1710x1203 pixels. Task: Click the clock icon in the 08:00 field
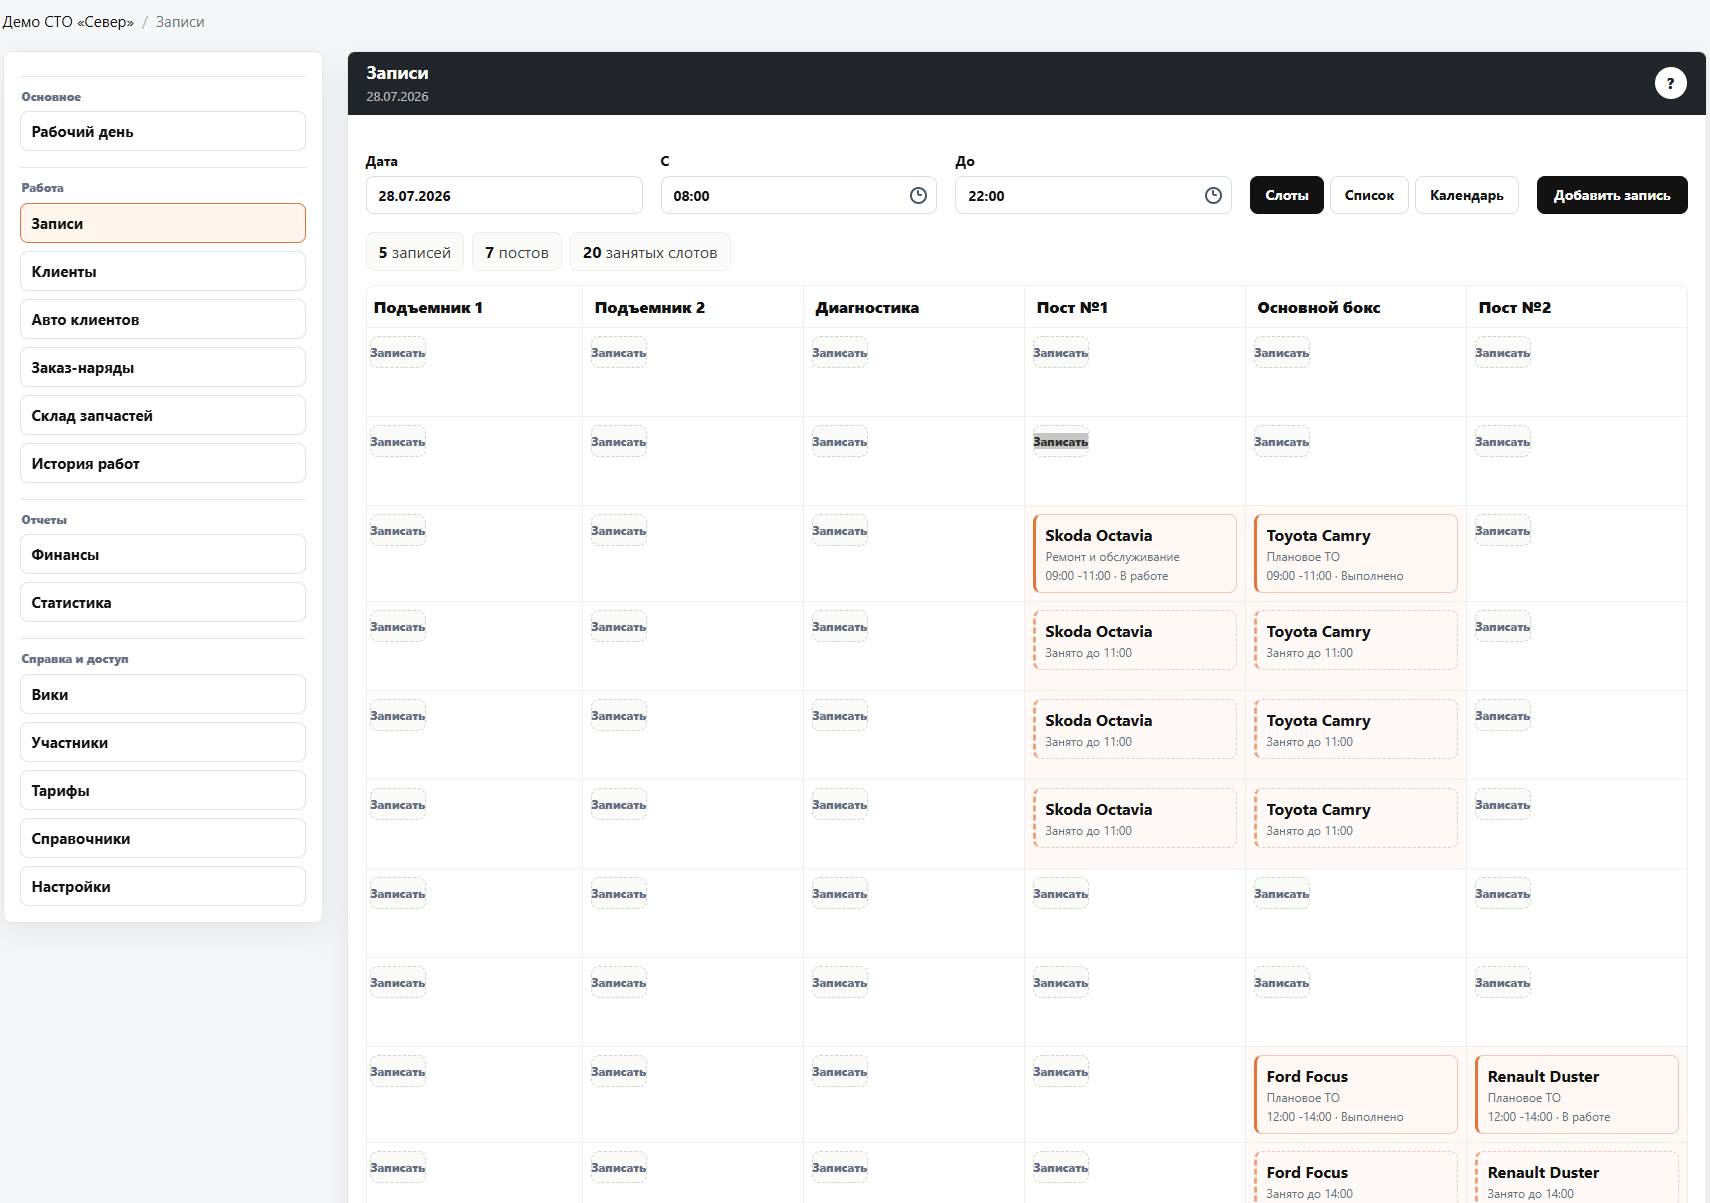coord(918,196)
